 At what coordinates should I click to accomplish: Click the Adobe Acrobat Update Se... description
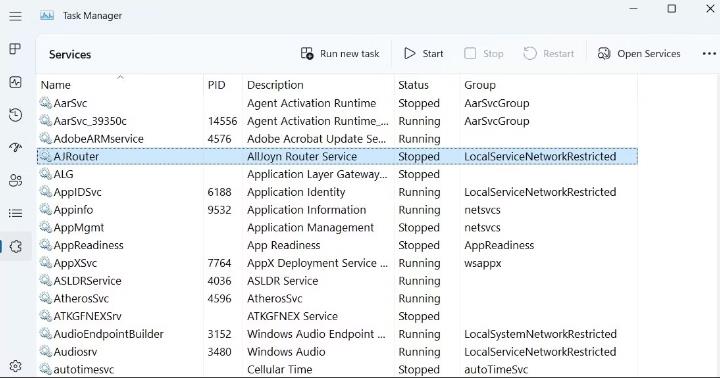(316, 138)
